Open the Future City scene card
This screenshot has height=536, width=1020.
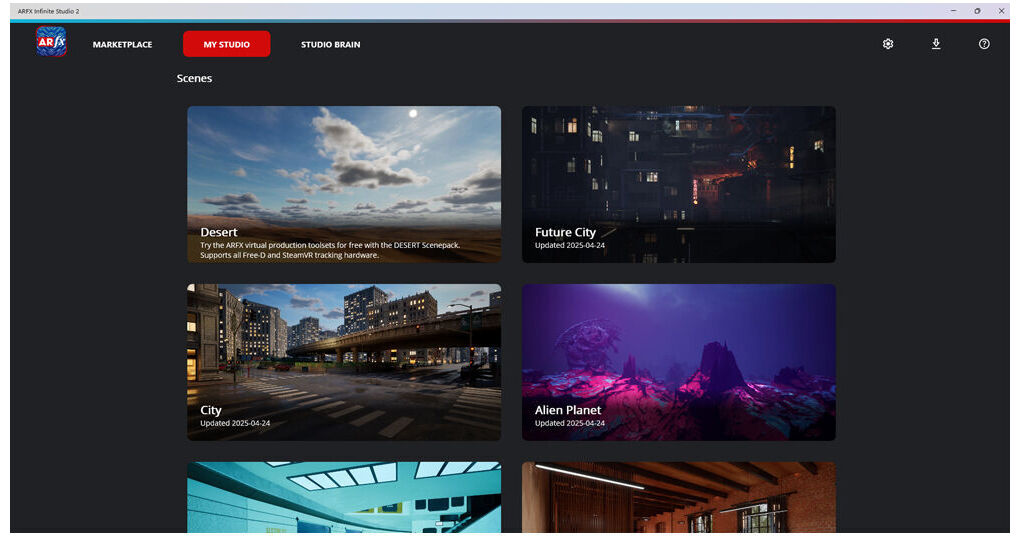[678, 184]
